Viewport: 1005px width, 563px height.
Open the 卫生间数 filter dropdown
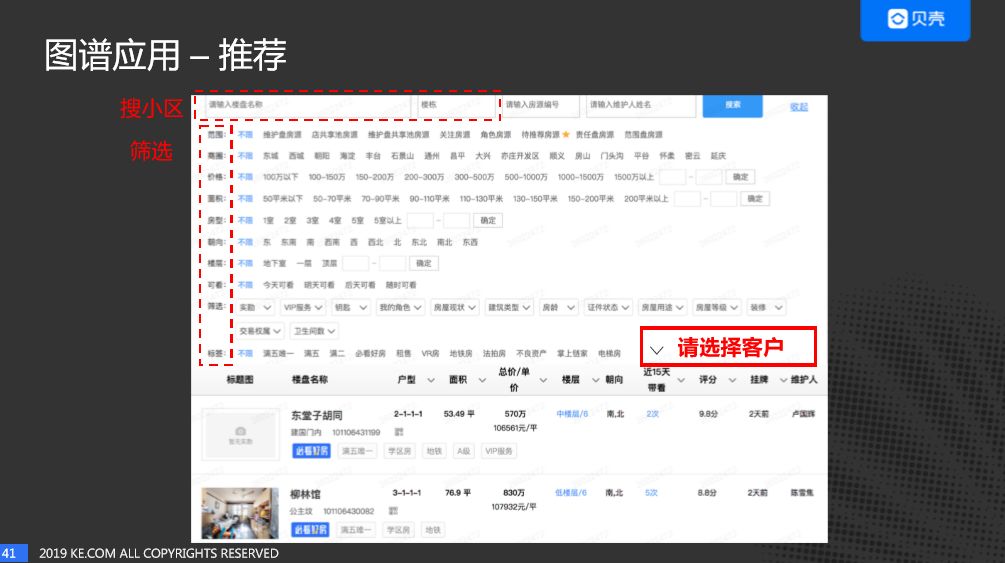315,331
